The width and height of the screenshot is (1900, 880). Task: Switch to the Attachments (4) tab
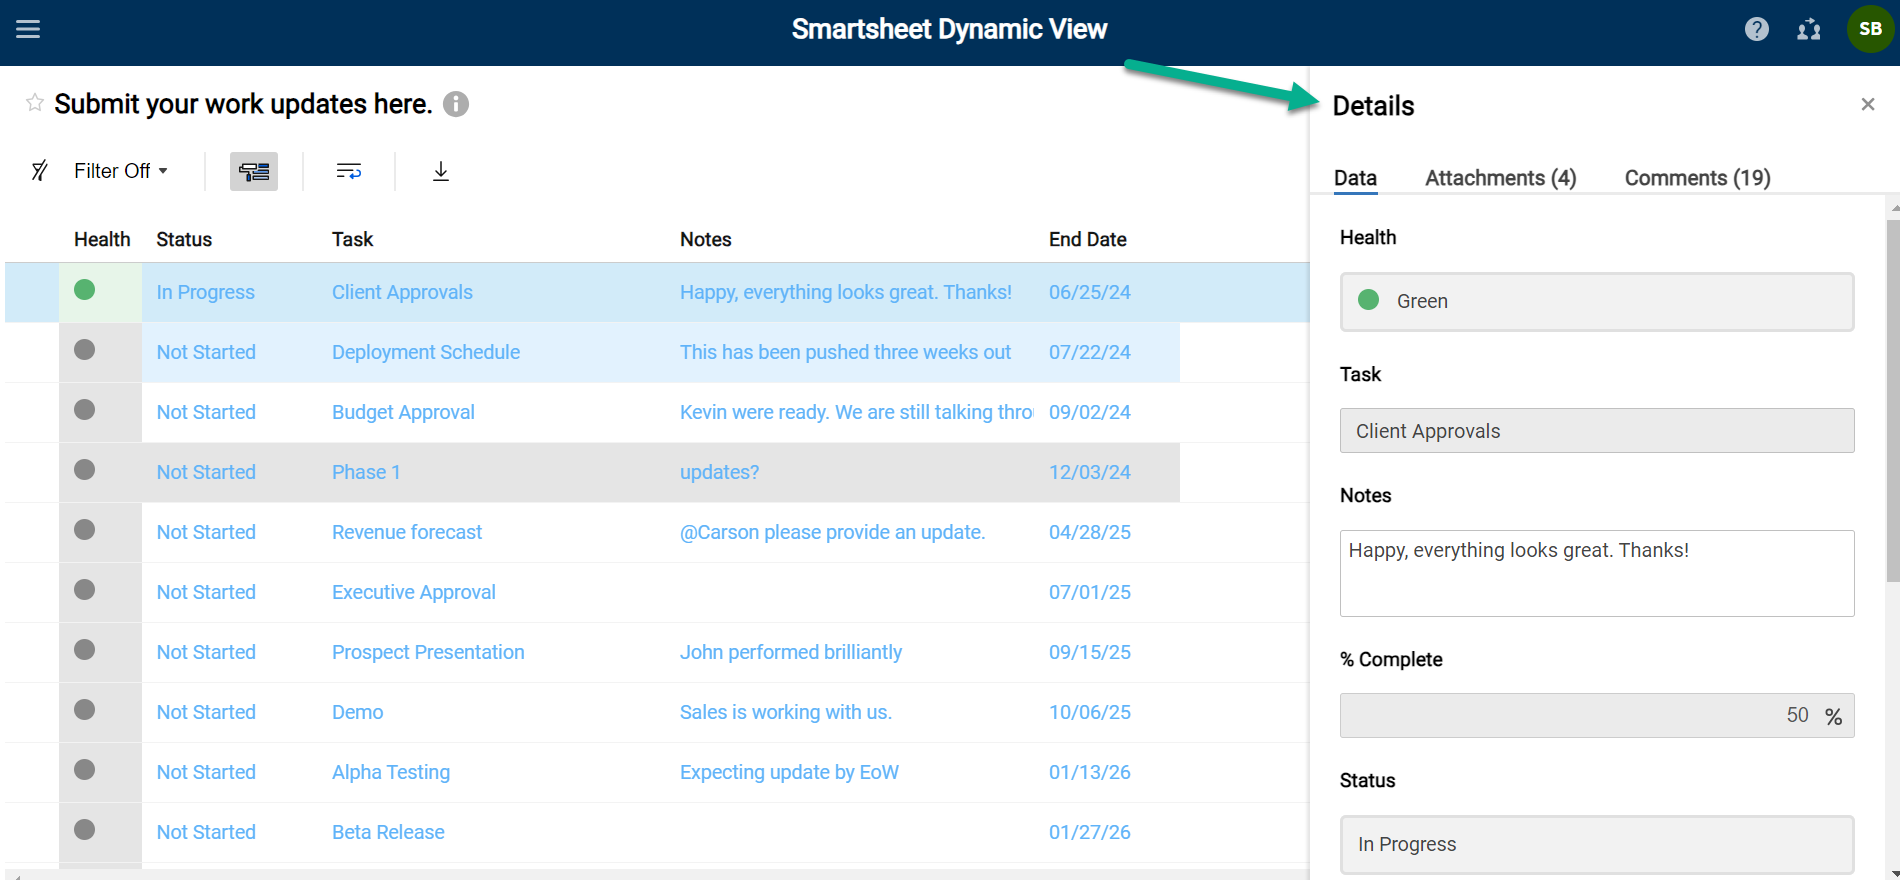tap(1500, 178)
